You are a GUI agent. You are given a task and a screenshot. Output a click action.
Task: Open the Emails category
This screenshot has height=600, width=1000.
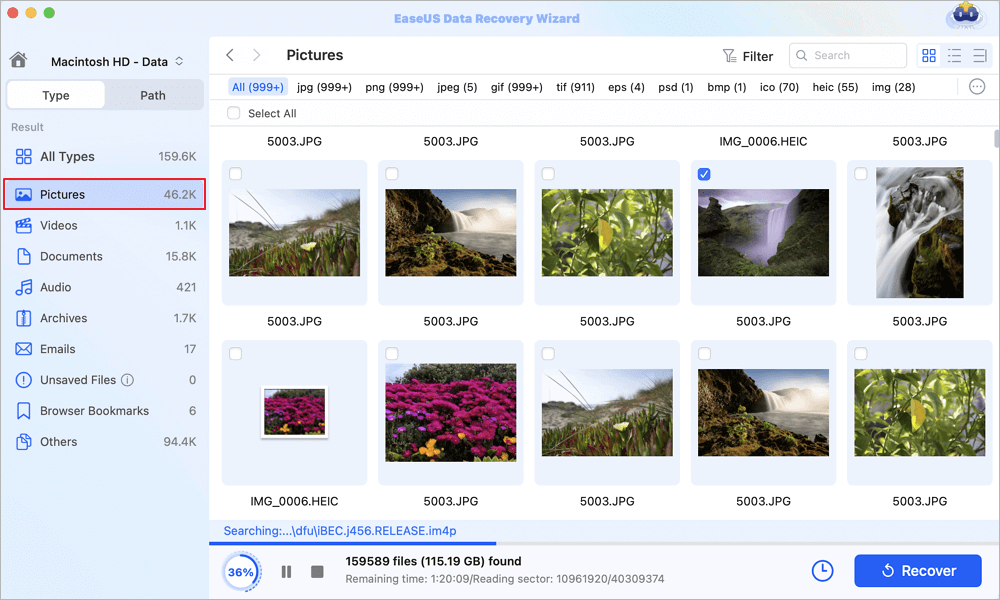pyautogui.click(x=105, y=349)
